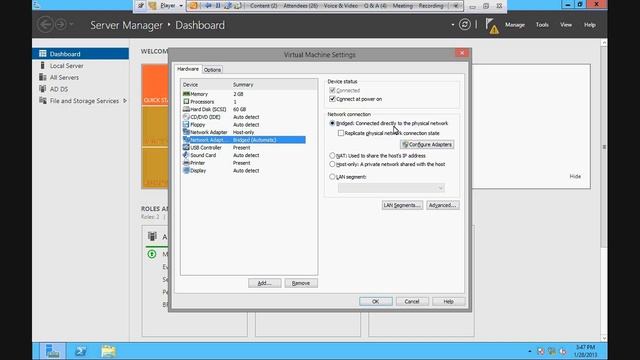This screenshot has height=360, width=640.
Task: Select the CD/DVD (IDE) device row
Action: 244,117
